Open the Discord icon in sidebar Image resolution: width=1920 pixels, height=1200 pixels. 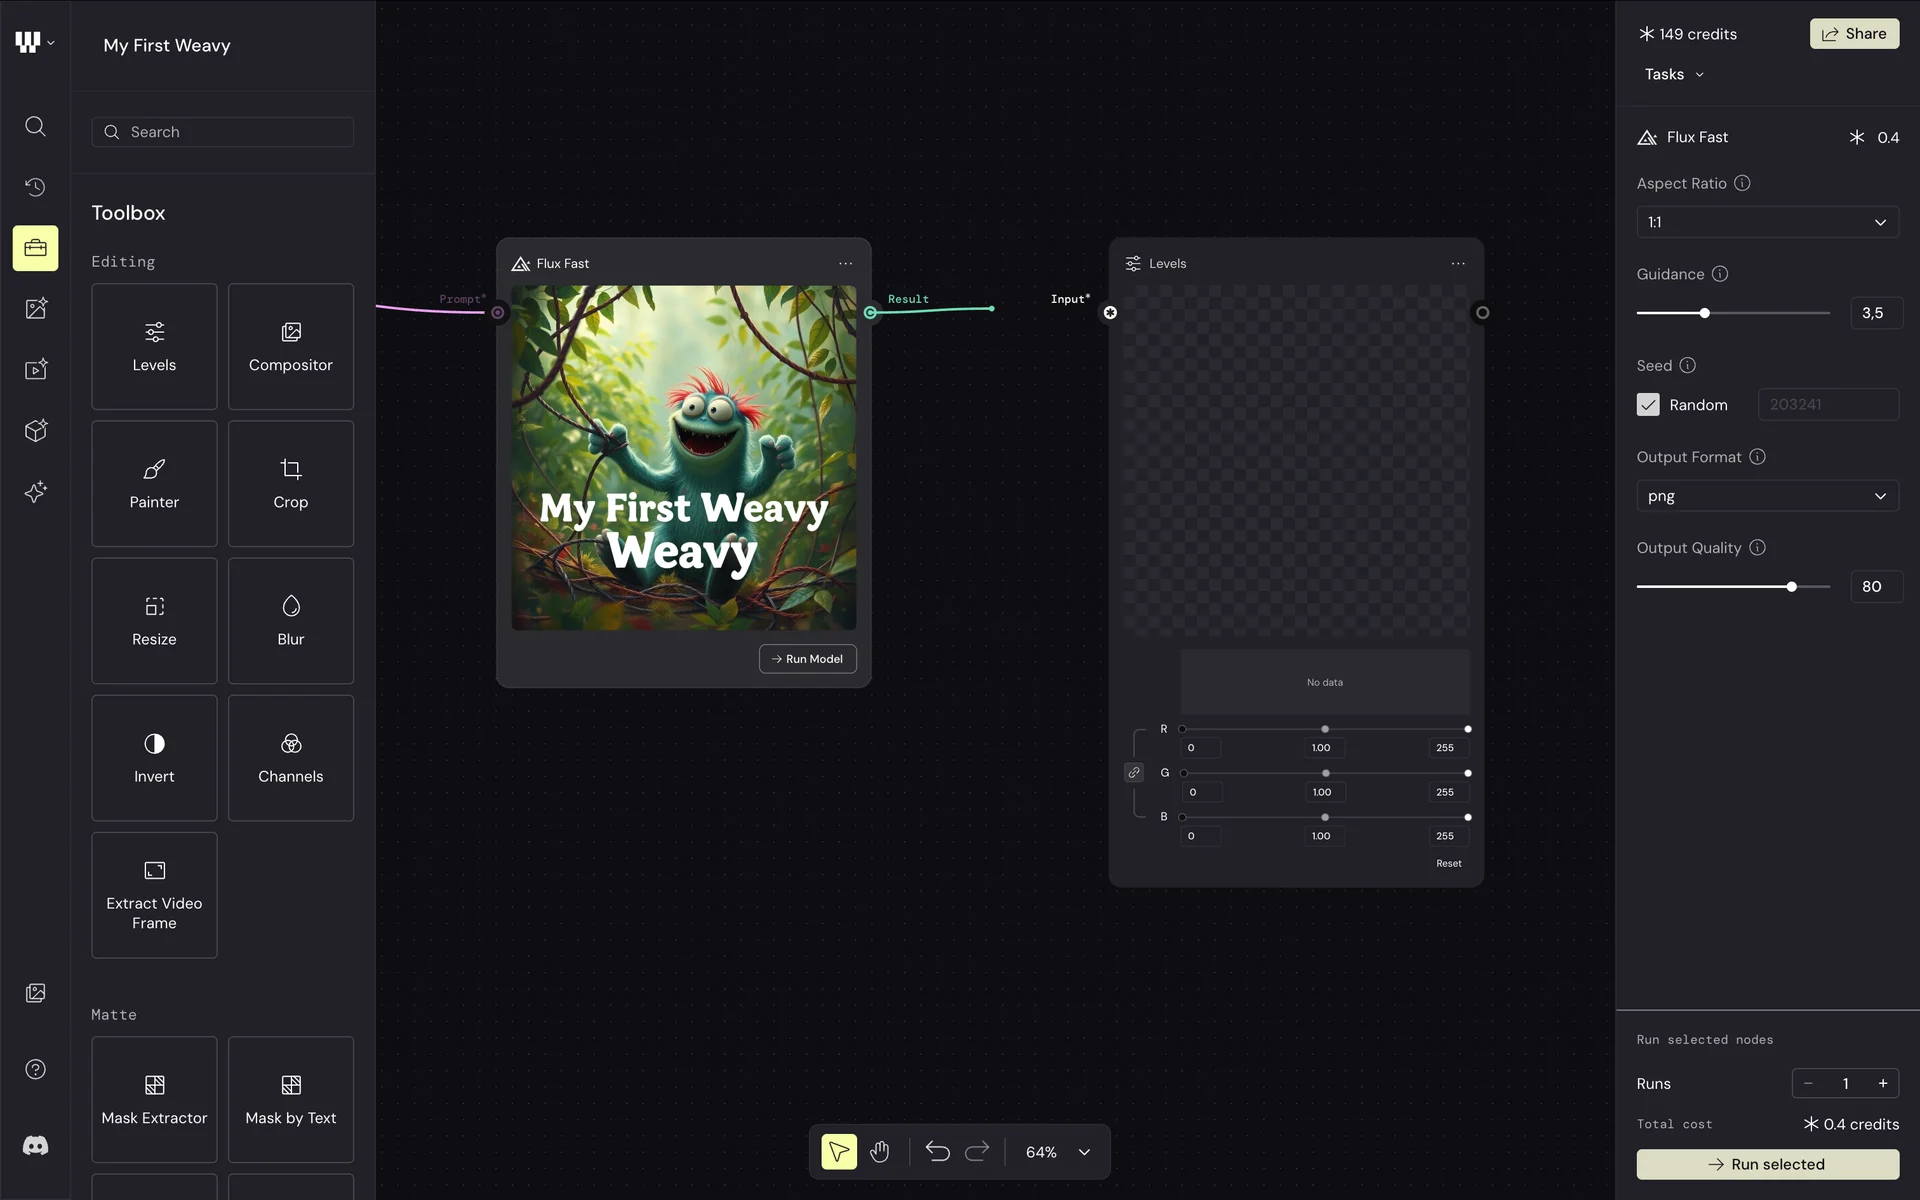click(x=35, y=1145)
